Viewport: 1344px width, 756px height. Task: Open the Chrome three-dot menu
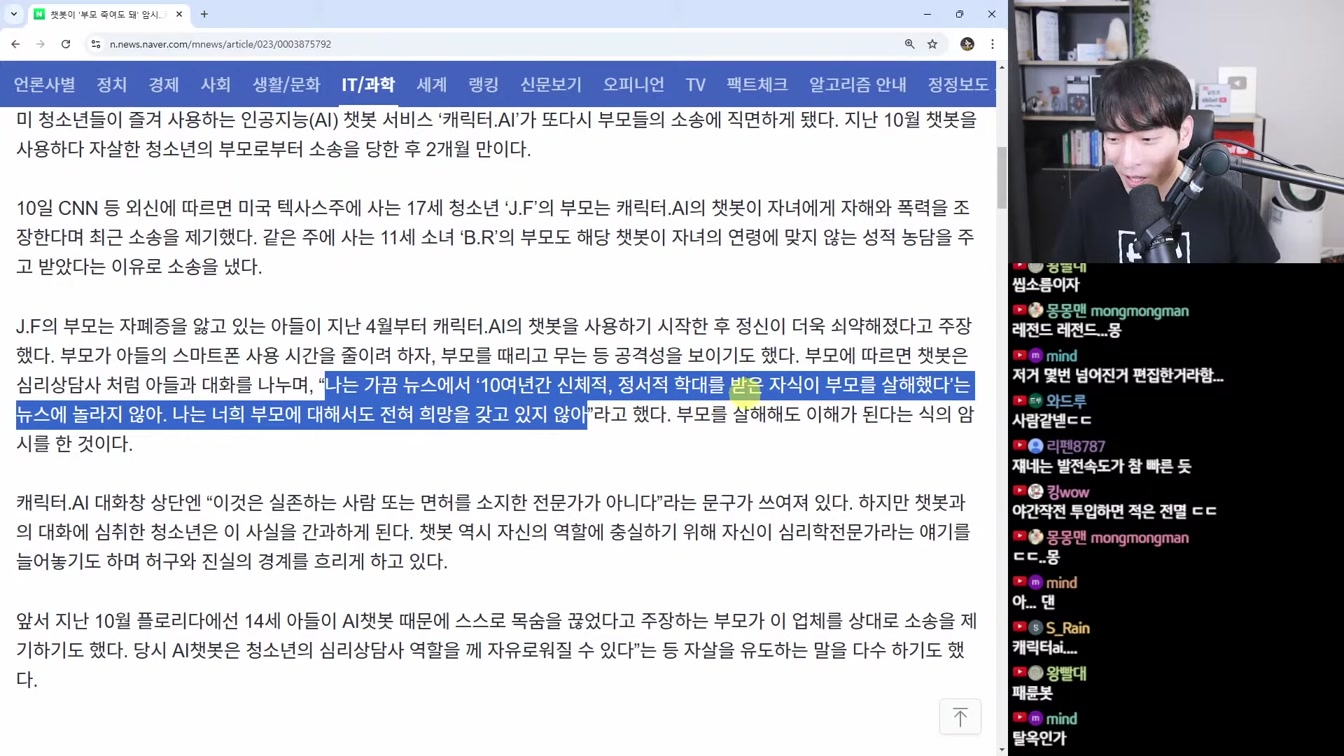992,44
